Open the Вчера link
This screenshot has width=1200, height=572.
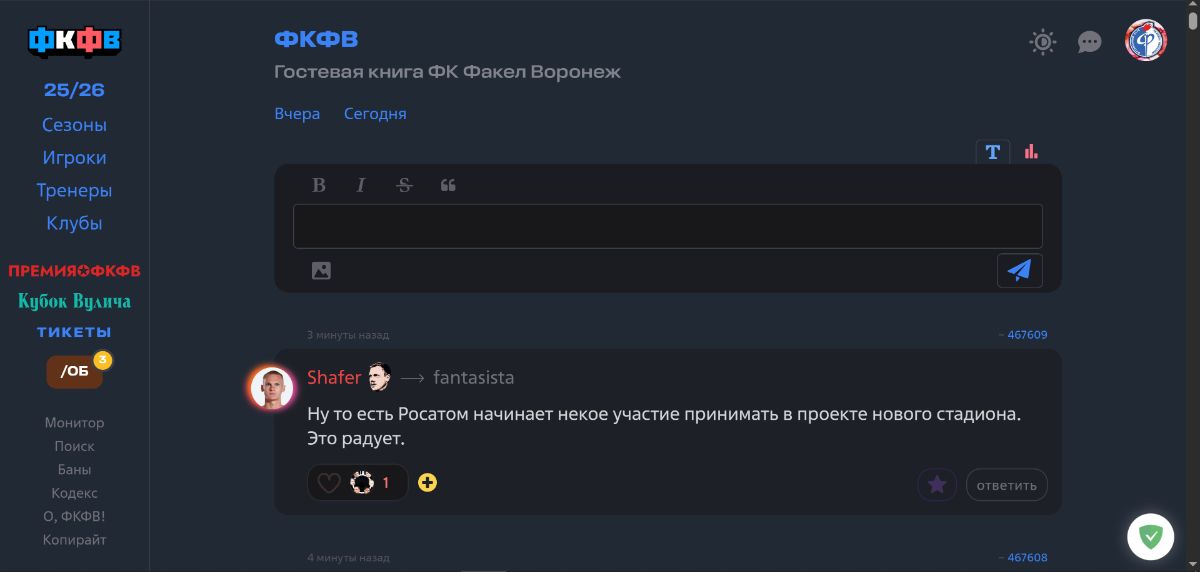[x=297, y=114]
